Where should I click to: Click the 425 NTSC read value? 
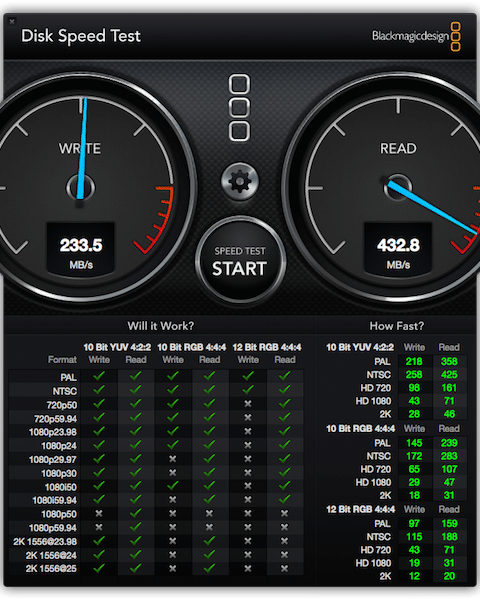tap(449, 375)
